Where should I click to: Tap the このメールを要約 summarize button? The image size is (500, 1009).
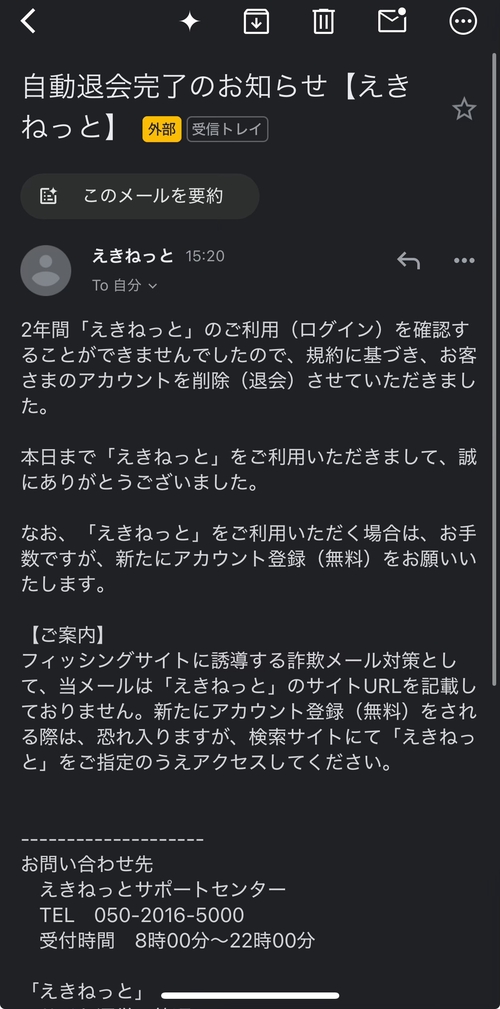[140, 196]
